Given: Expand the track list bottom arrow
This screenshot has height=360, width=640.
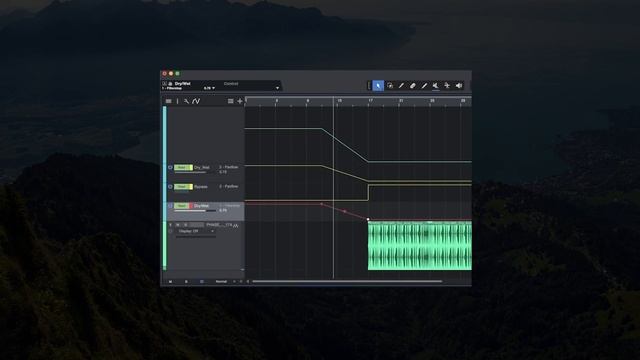Looking at the screenshot, I should 242,270.
